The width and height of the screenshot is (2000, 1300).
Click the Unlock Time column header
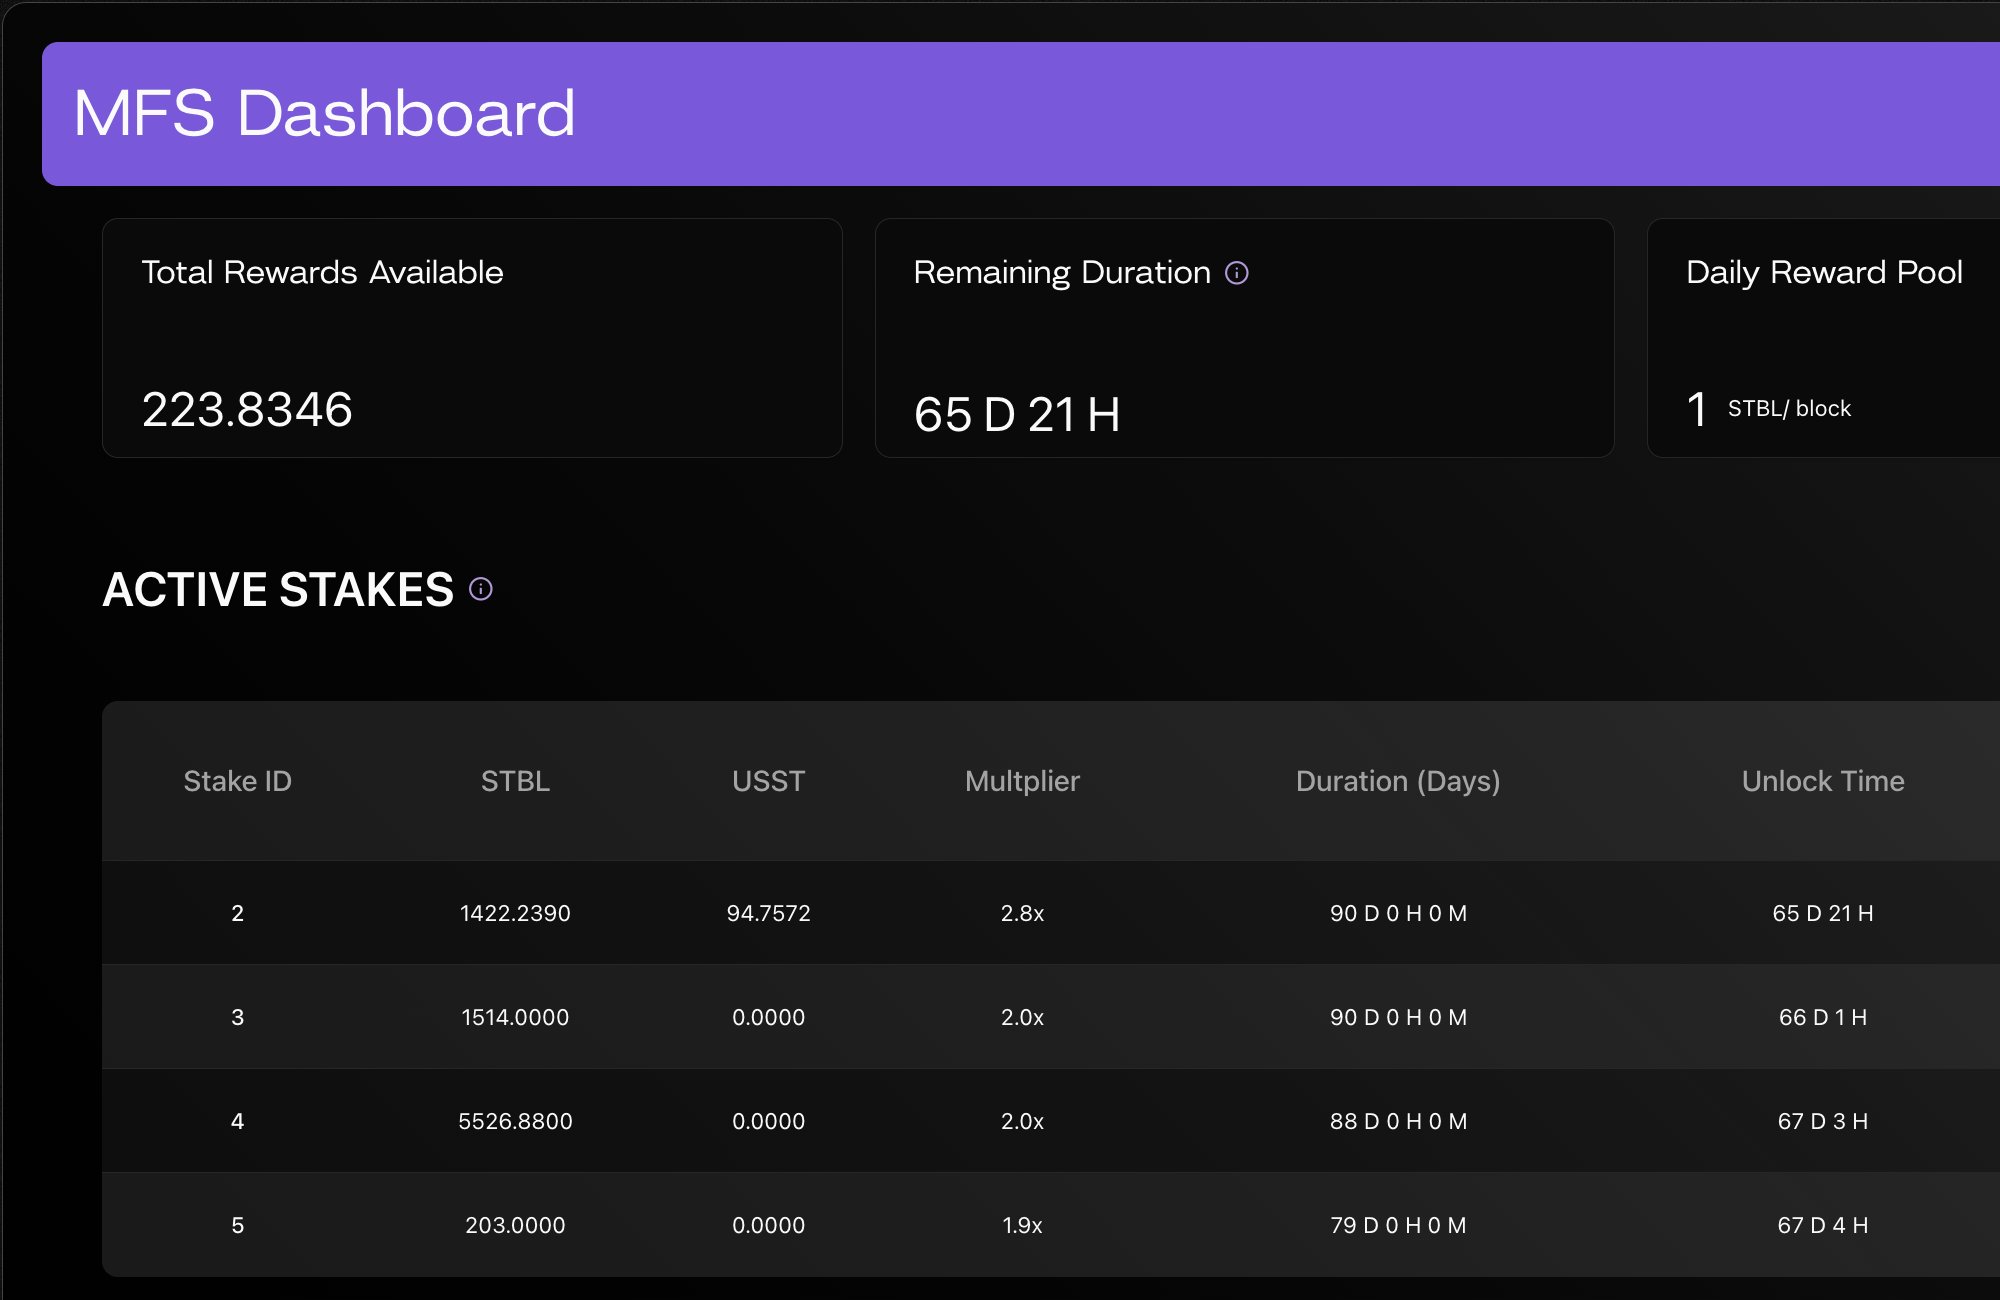(x=1822, y=781)
